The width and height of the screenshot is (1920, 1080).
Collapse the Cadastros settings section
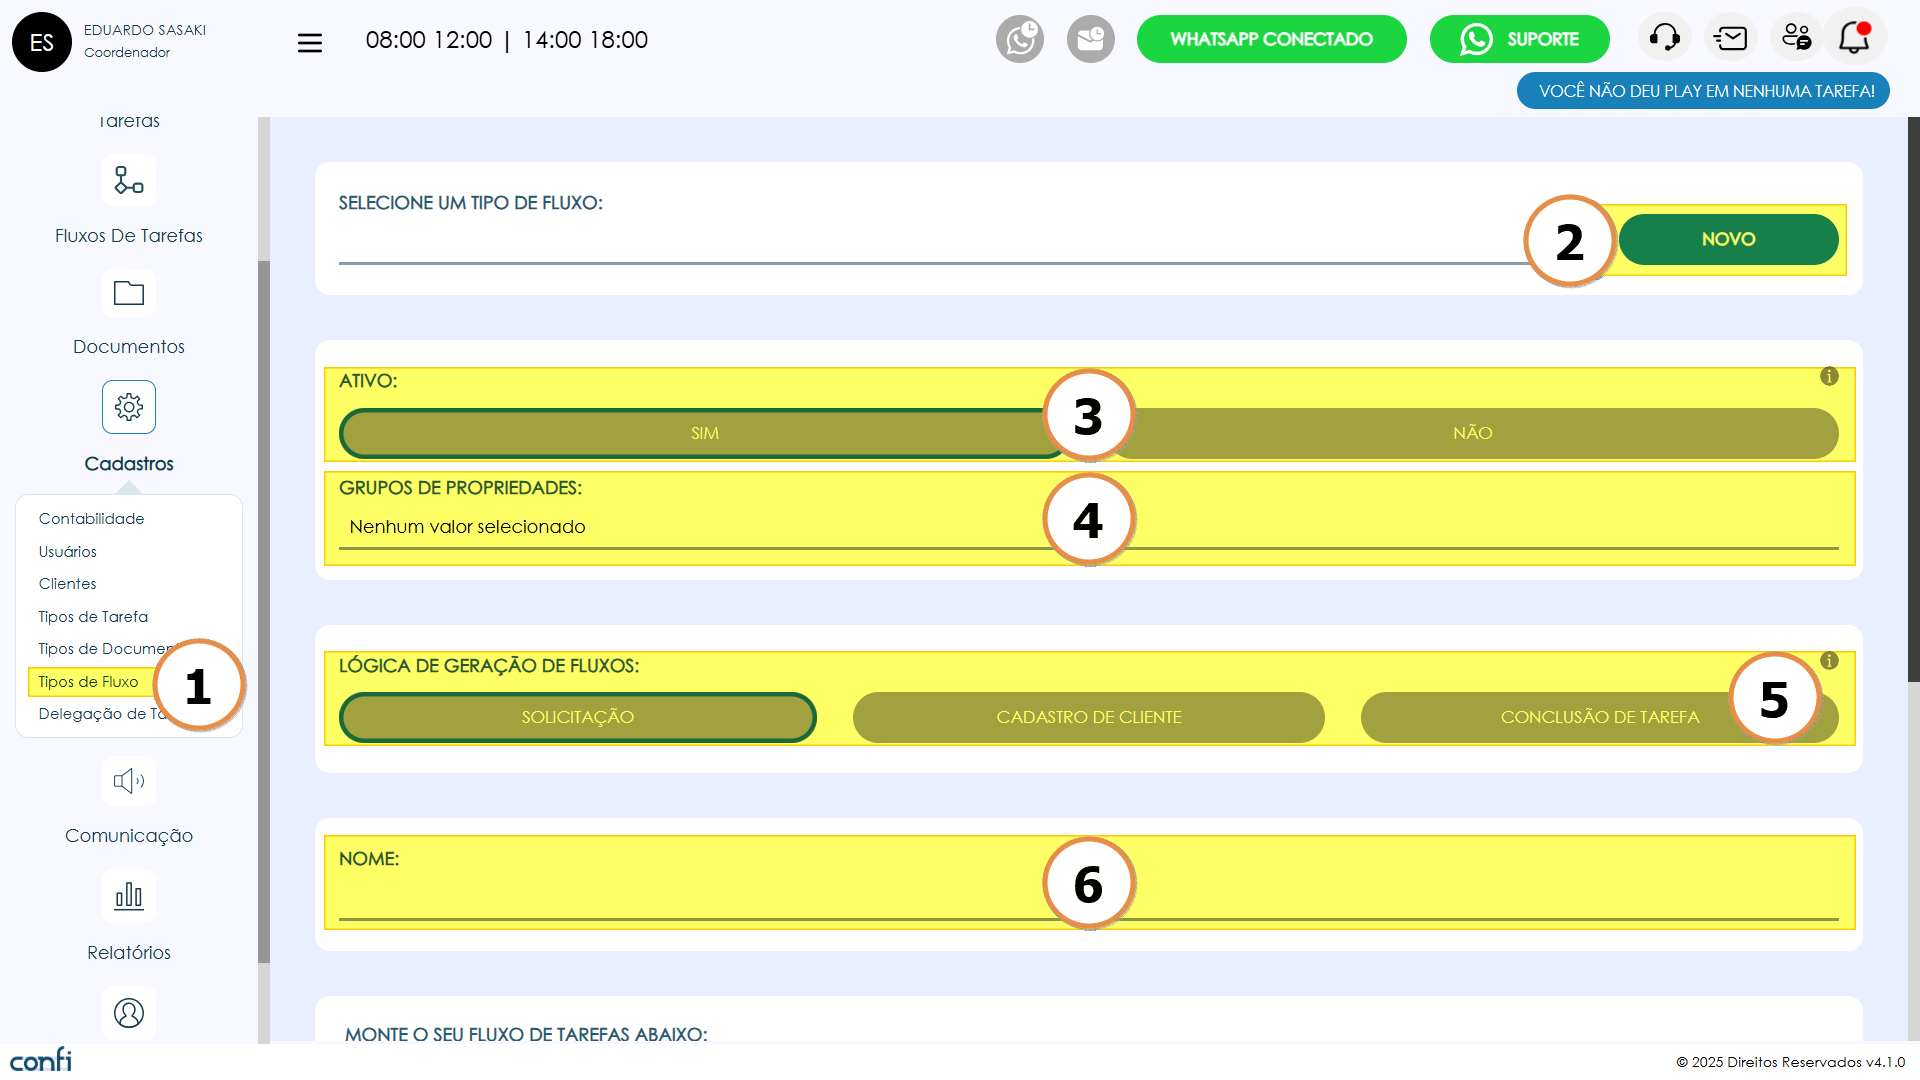coord(129,408)
